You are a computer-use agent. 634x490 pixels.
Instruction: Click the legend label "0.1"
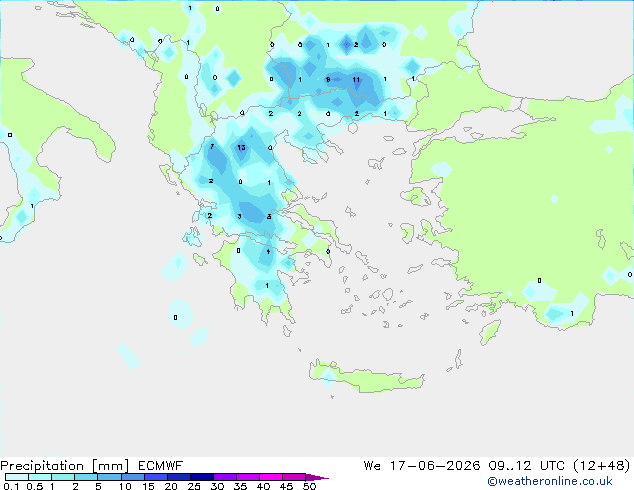10,486
